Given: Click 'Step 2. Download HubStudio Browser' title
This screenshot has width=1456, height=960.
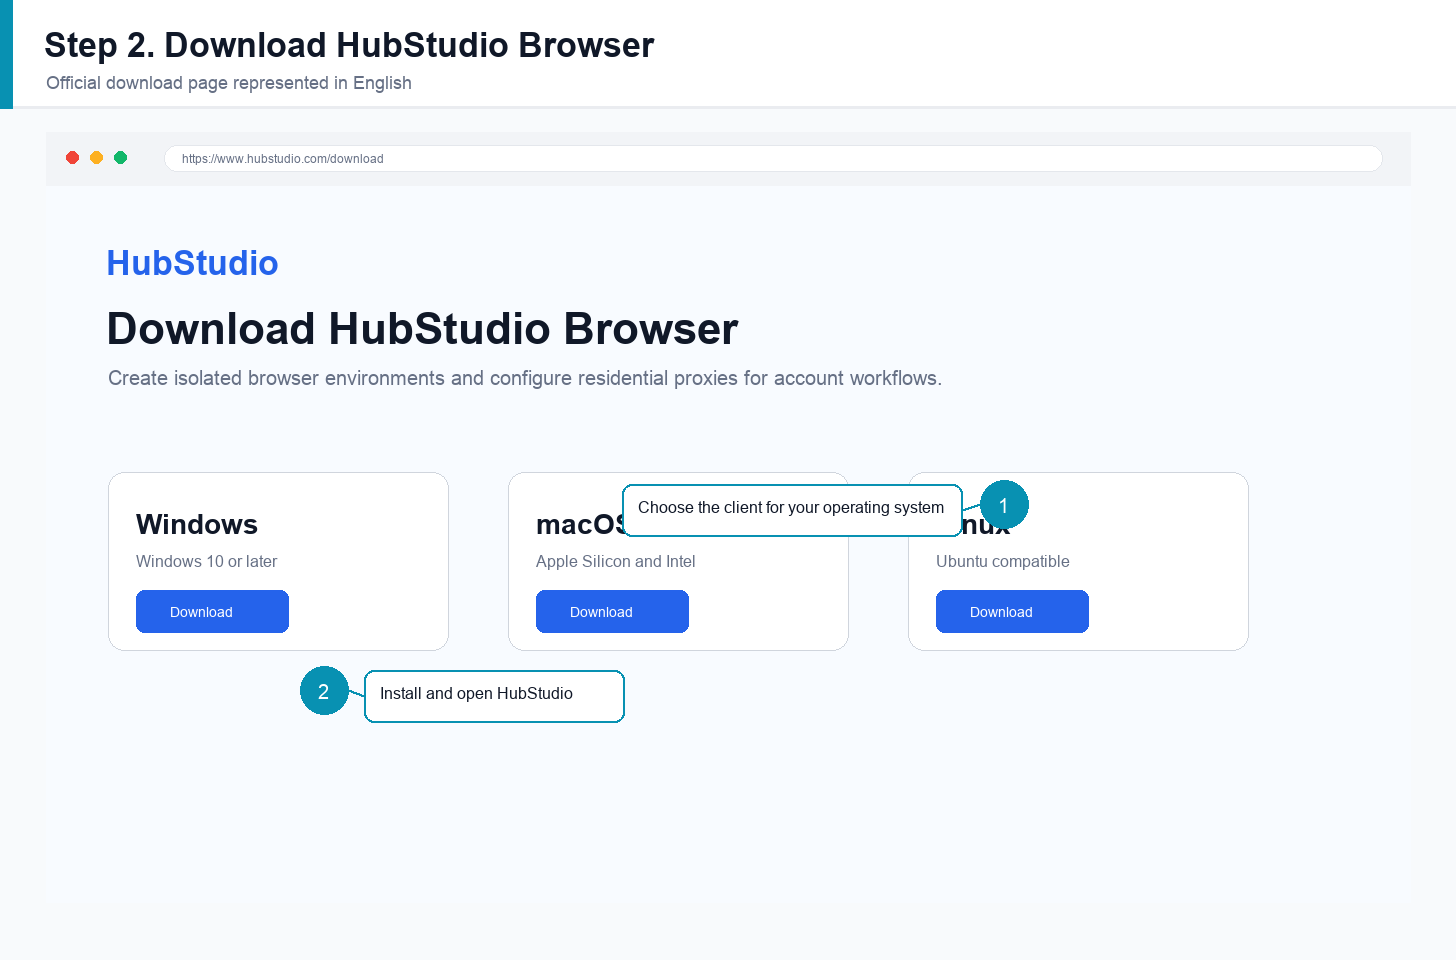Looking at the screenshot, I should coord(349,45).
